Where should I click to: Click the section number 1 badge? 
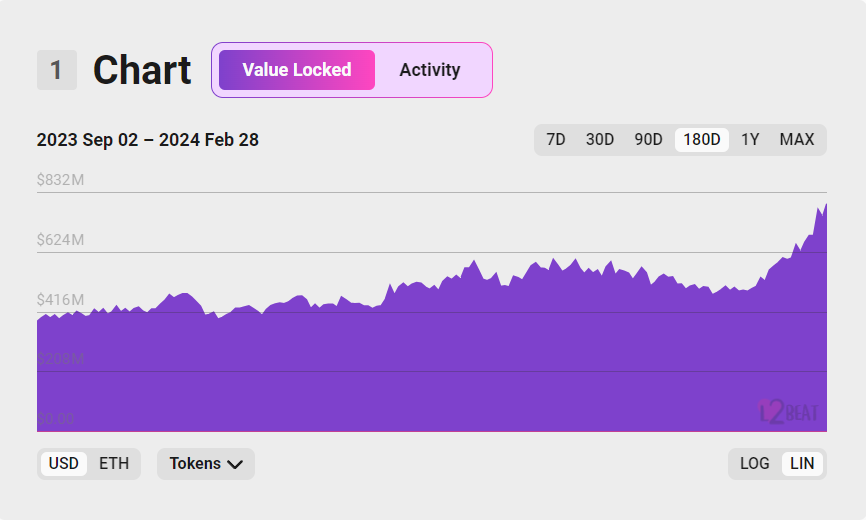pyautogui.click(x=57, y=70)
